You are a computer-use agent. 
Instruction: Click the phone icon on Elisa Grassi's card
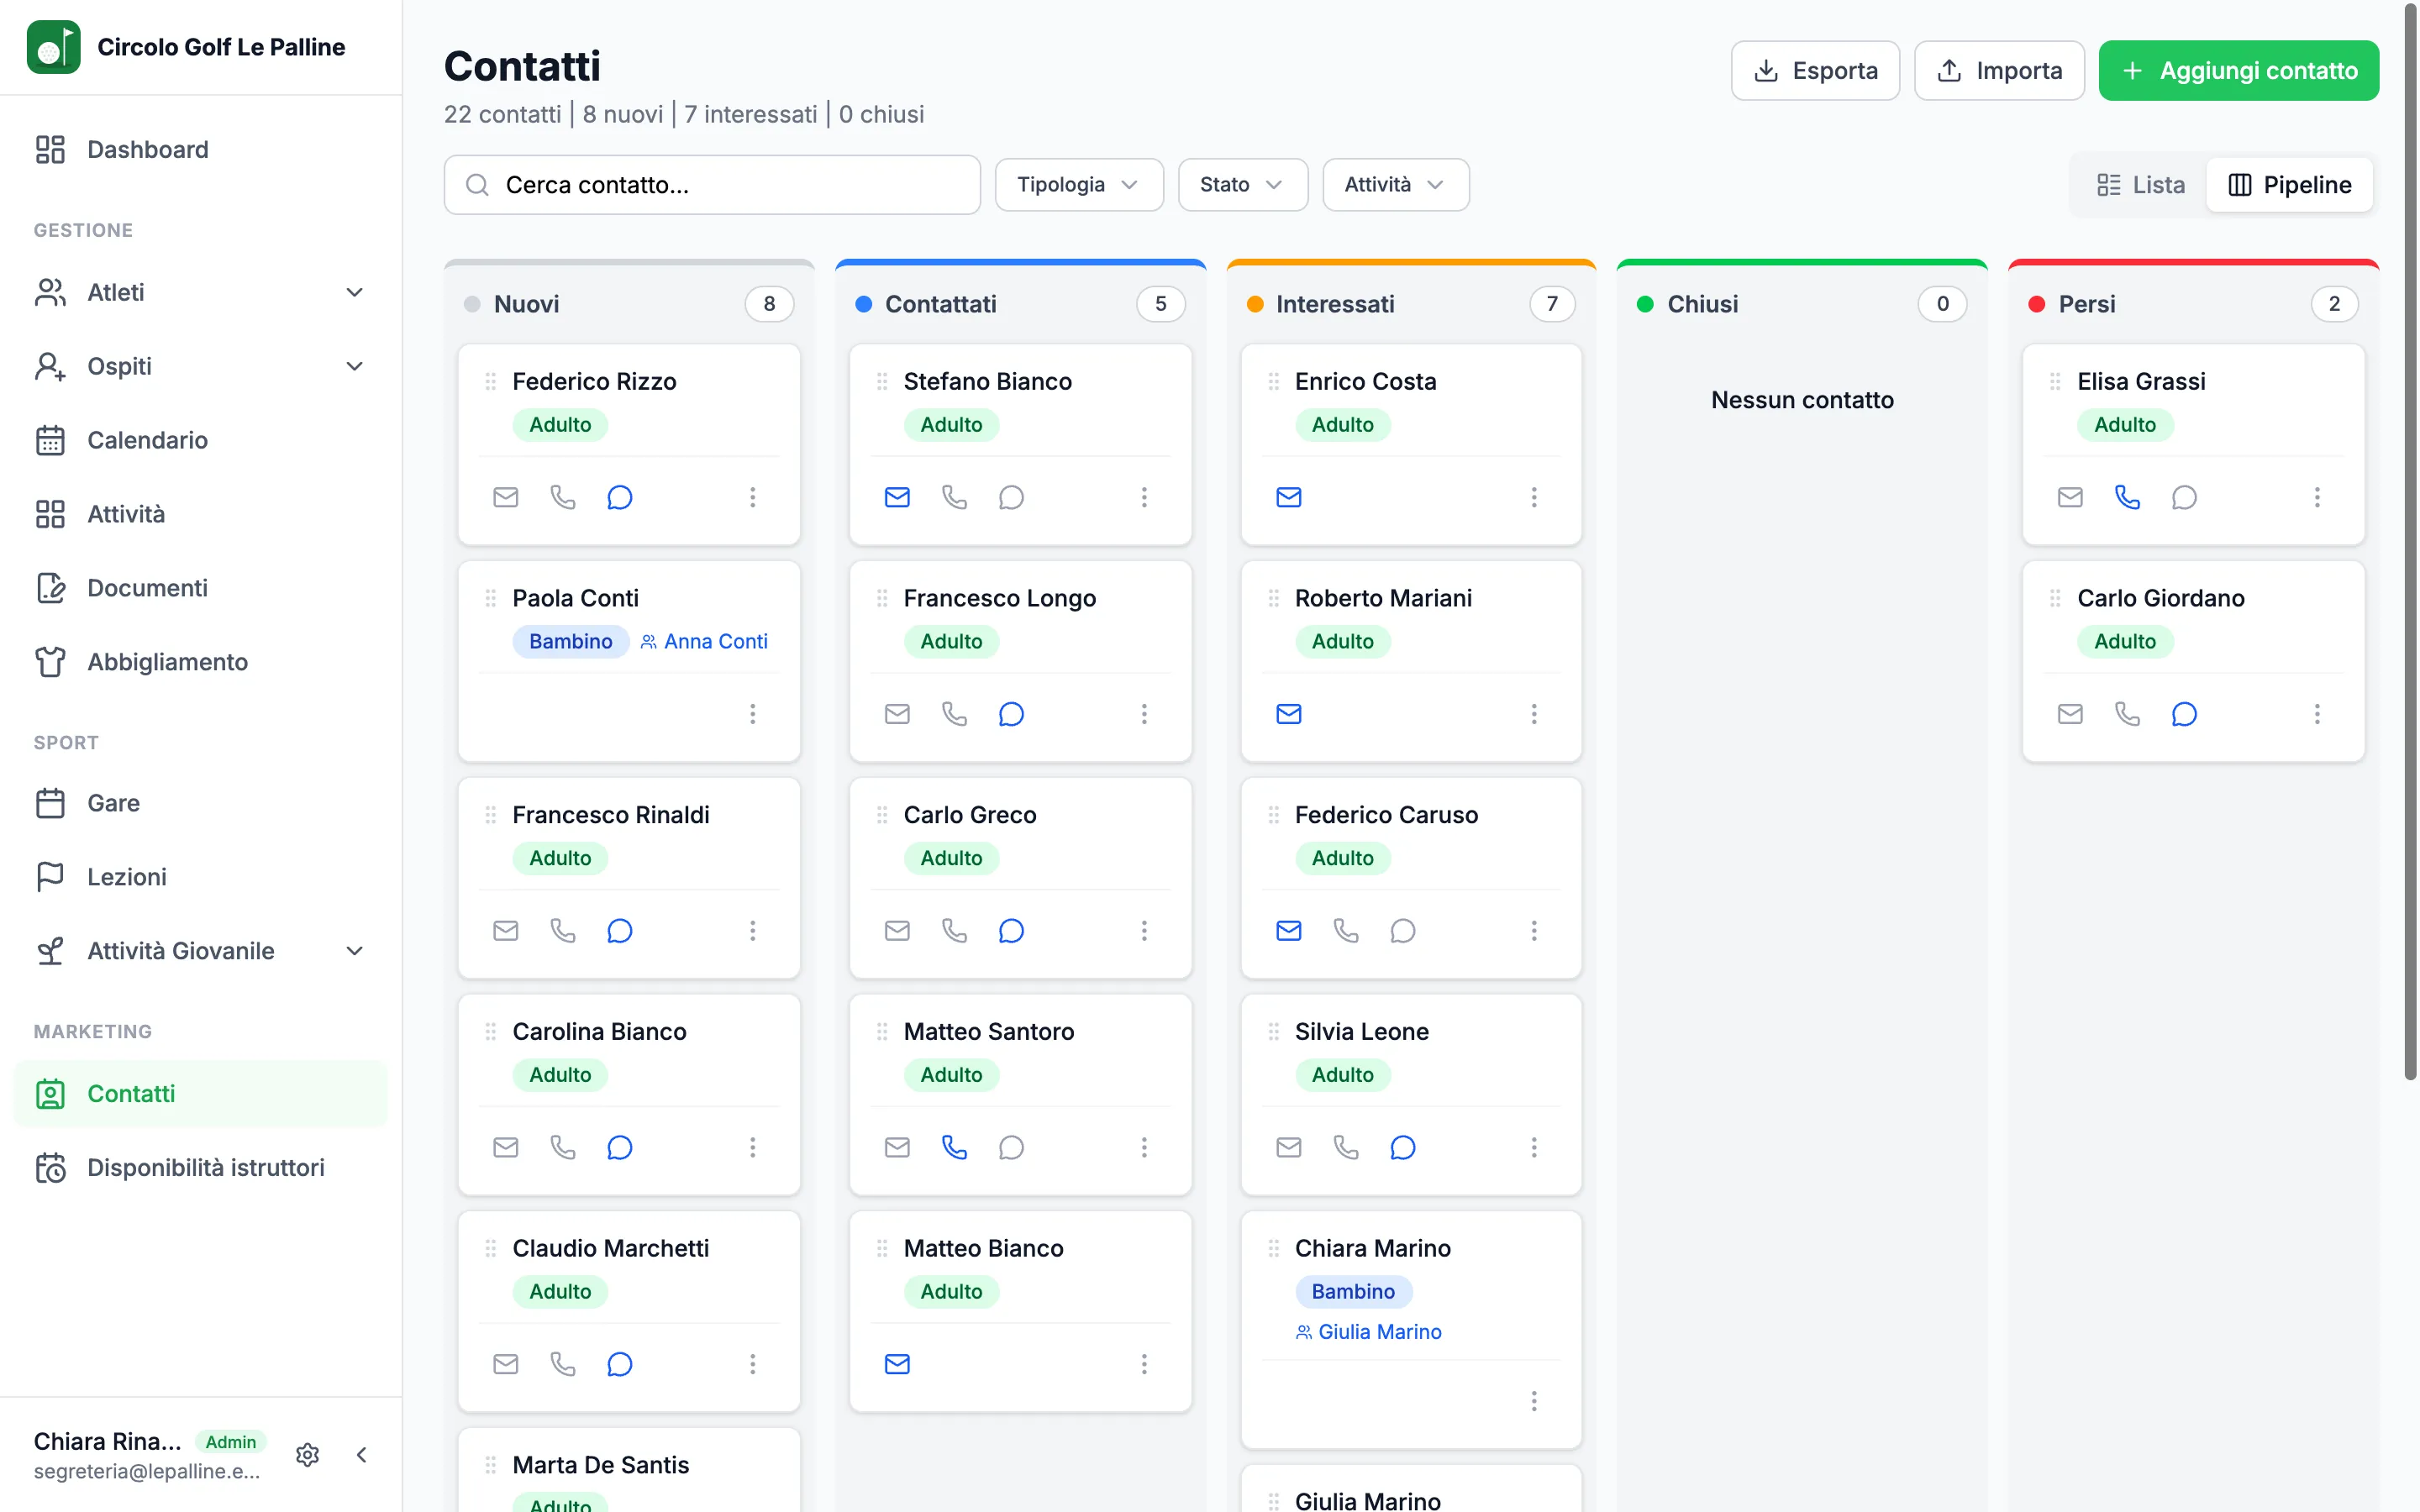point(2127,497)
